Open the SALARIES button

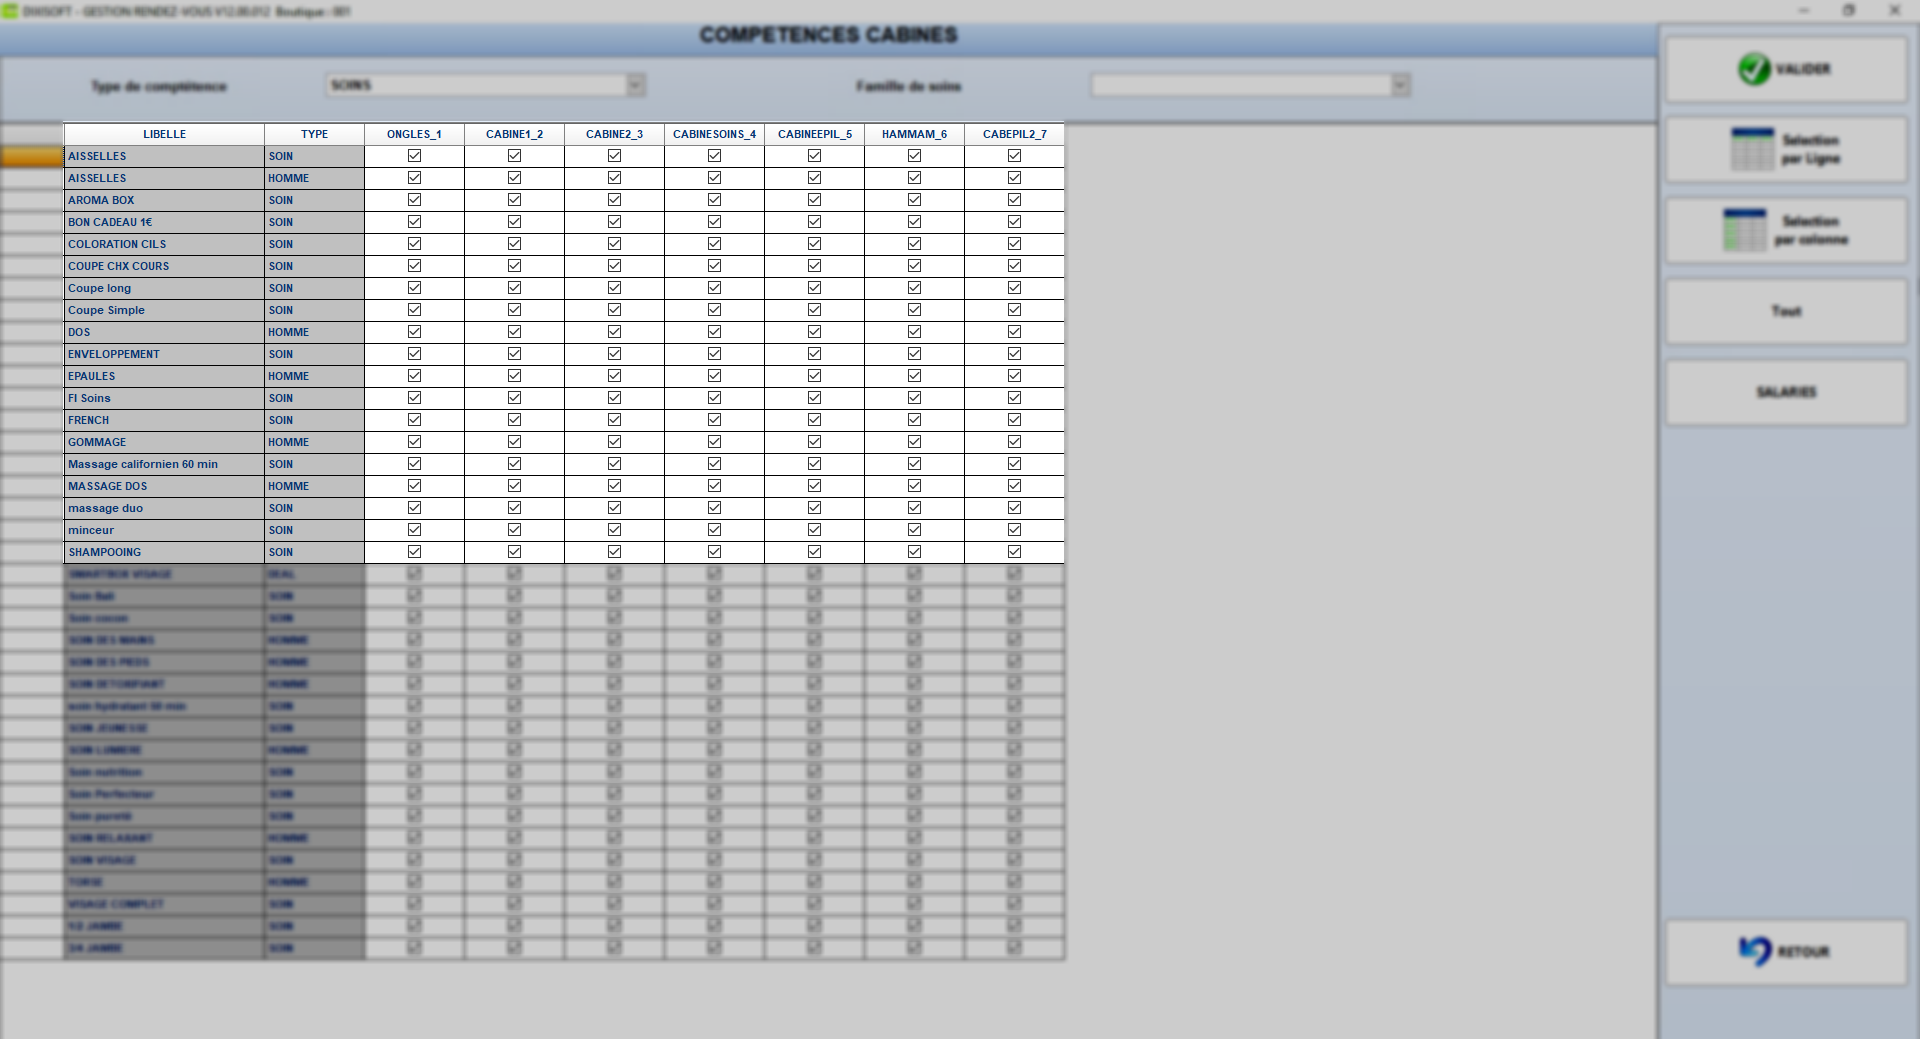(x=1786, y=393)
